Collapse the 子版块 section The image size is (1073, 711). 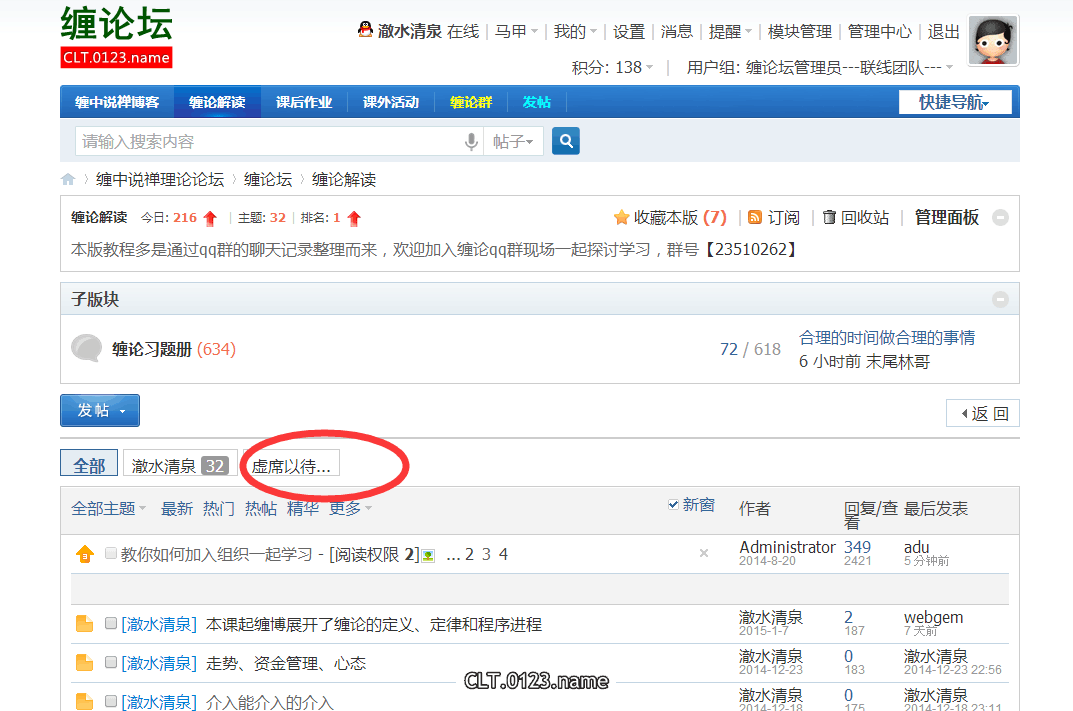click(1000, 300)
